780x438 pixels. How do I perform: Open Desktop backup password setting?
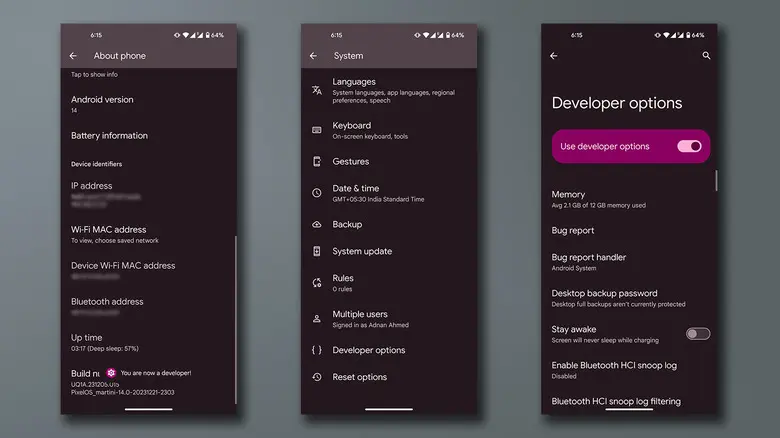click(x=629, y=298)
